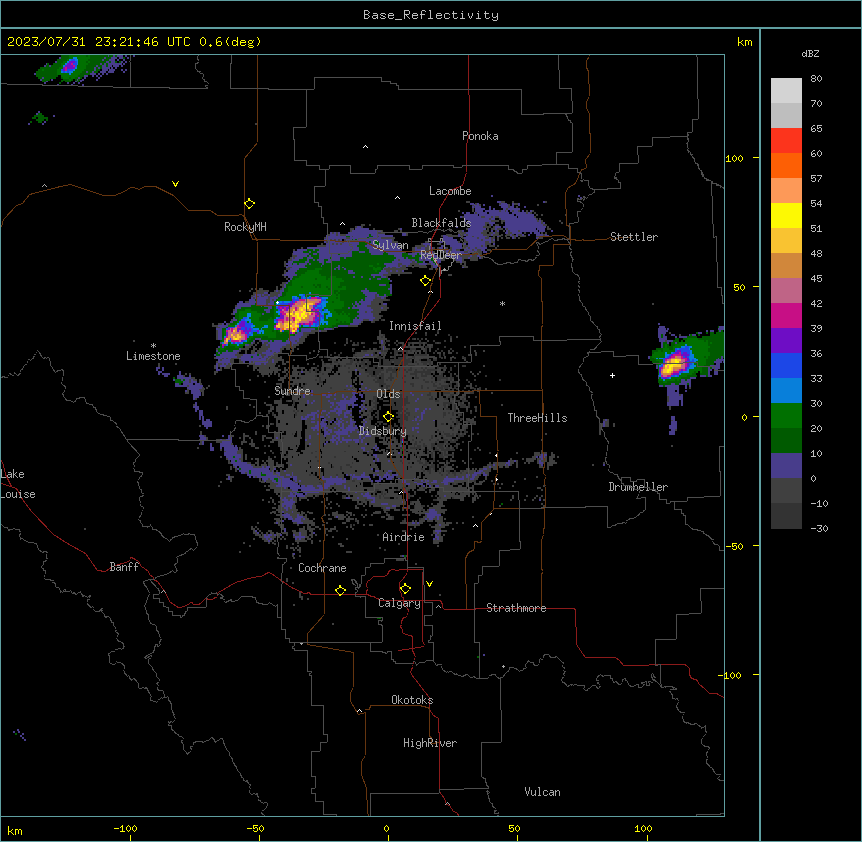862x842 pixels.
Task: Click the ThreeHills town label
Action: pos(537,418)
